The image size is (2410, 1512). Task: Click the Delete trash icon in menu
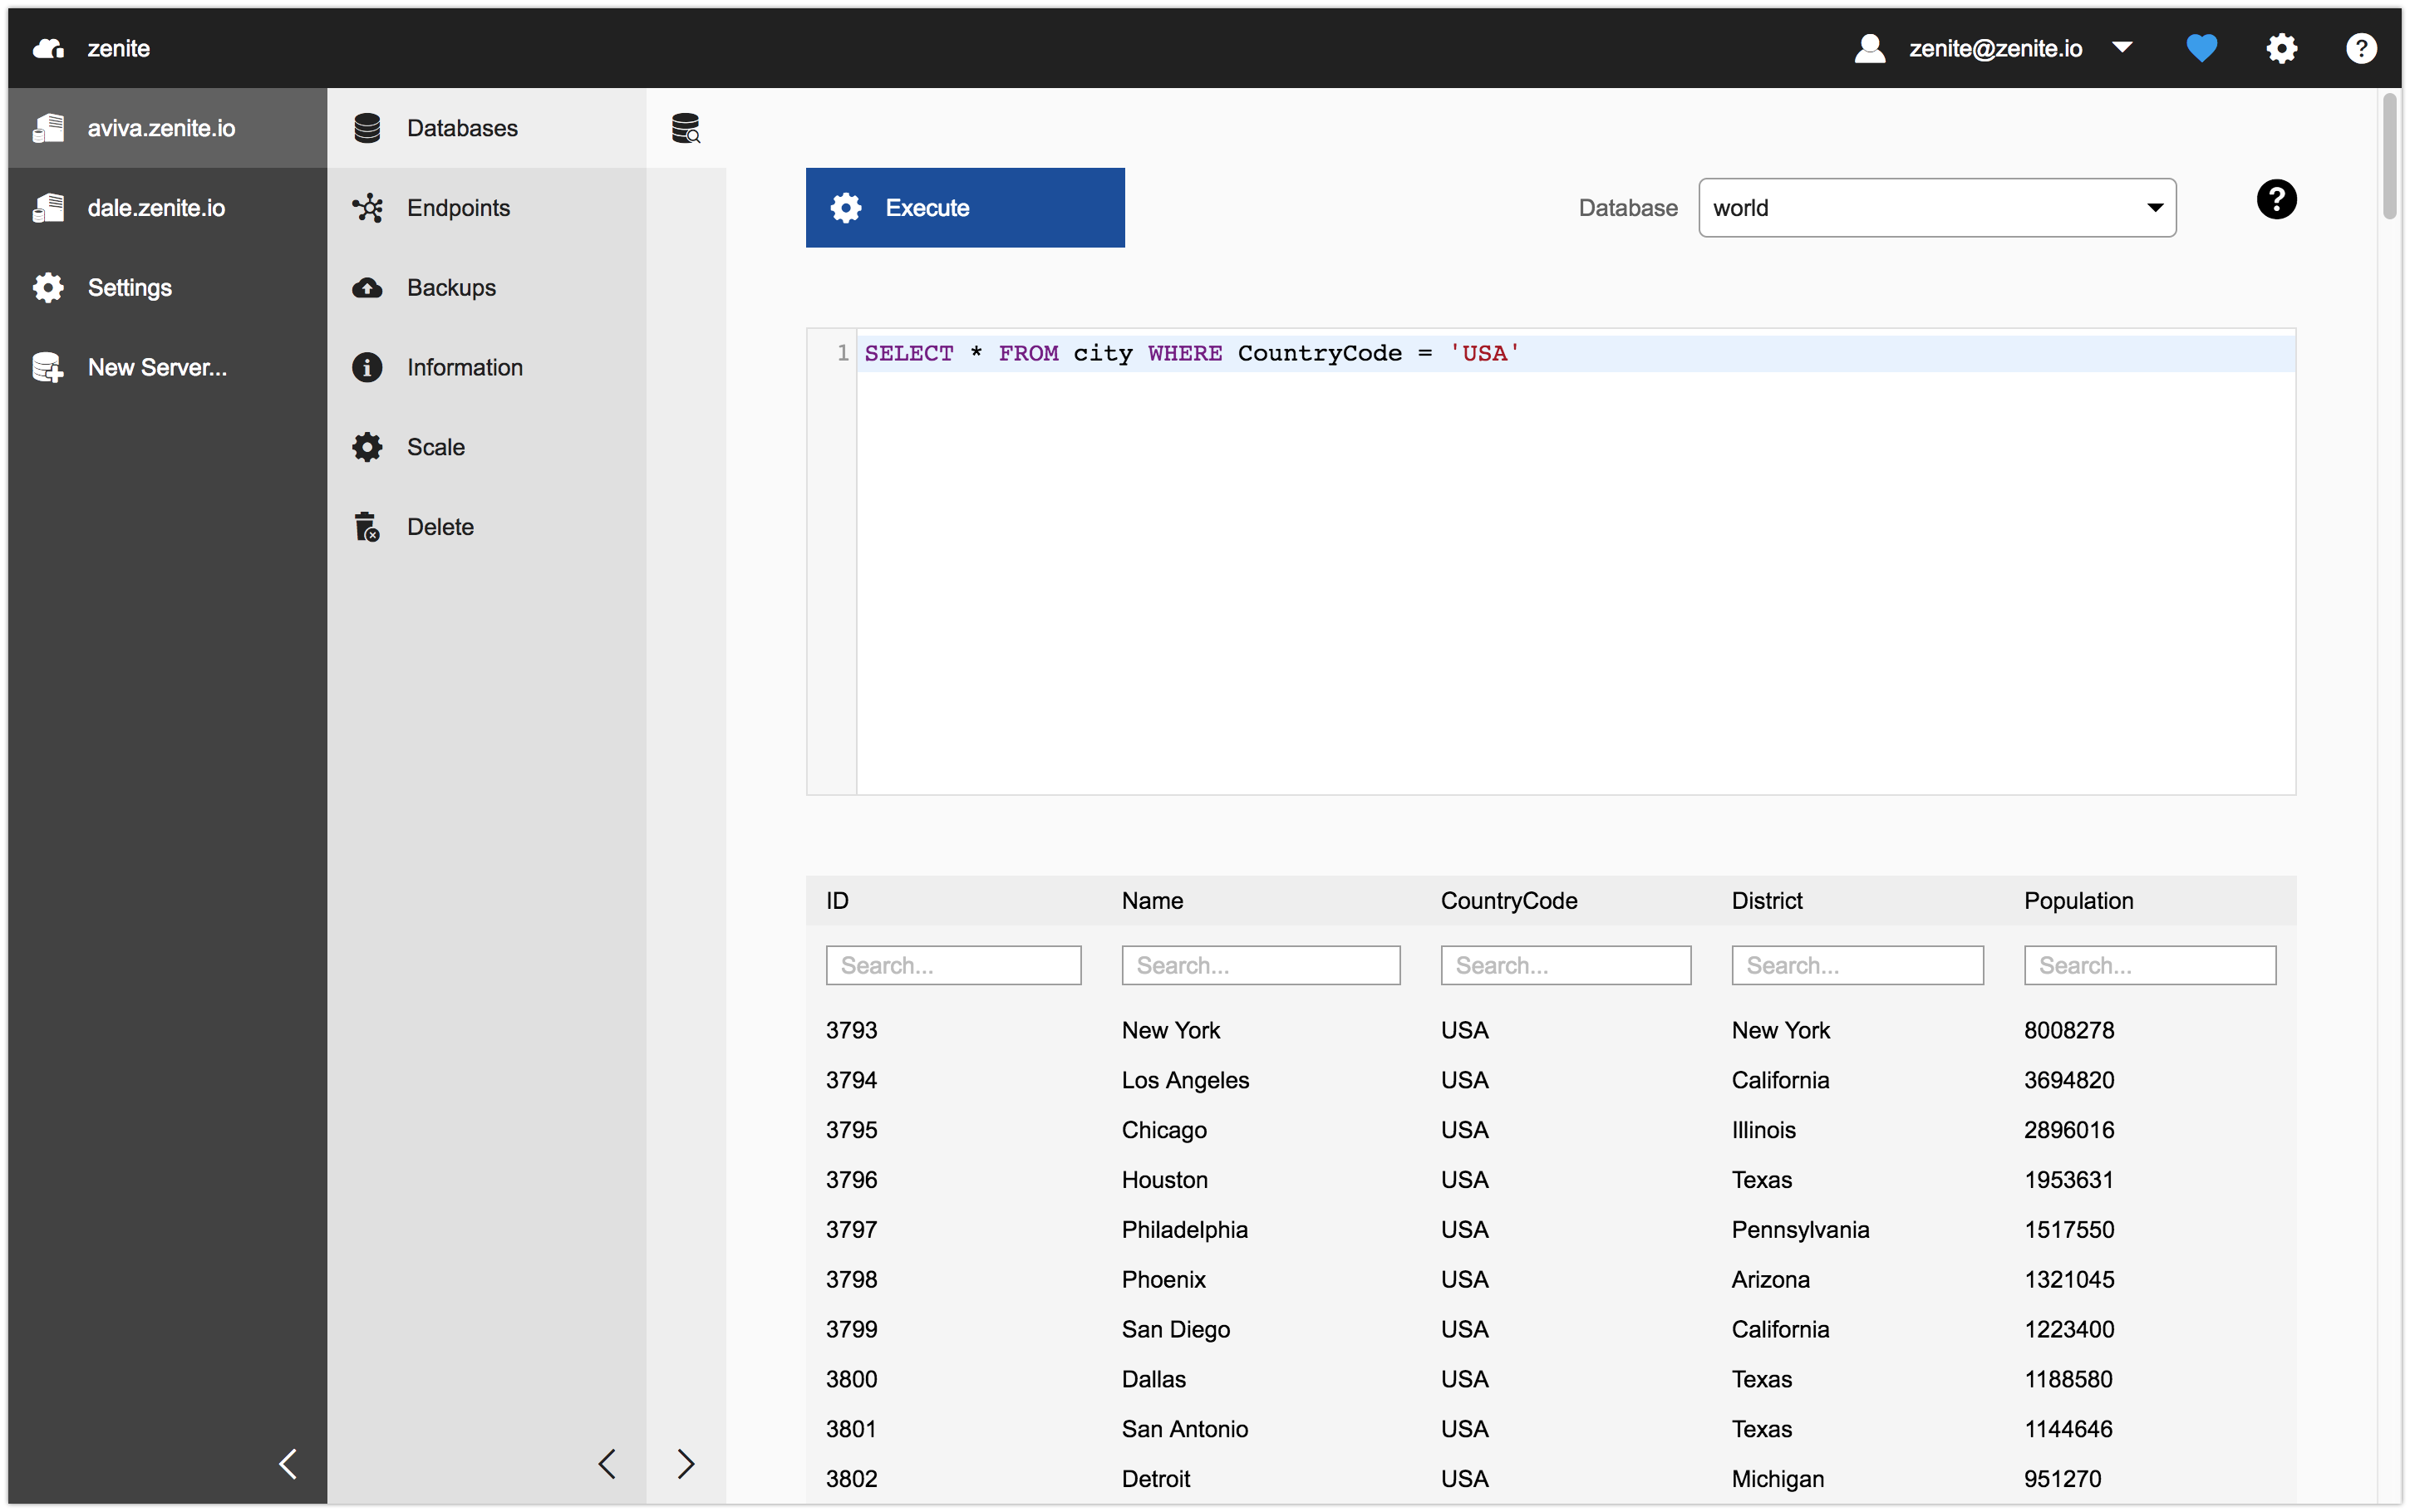pyautogui.click(x=367, y=527)
